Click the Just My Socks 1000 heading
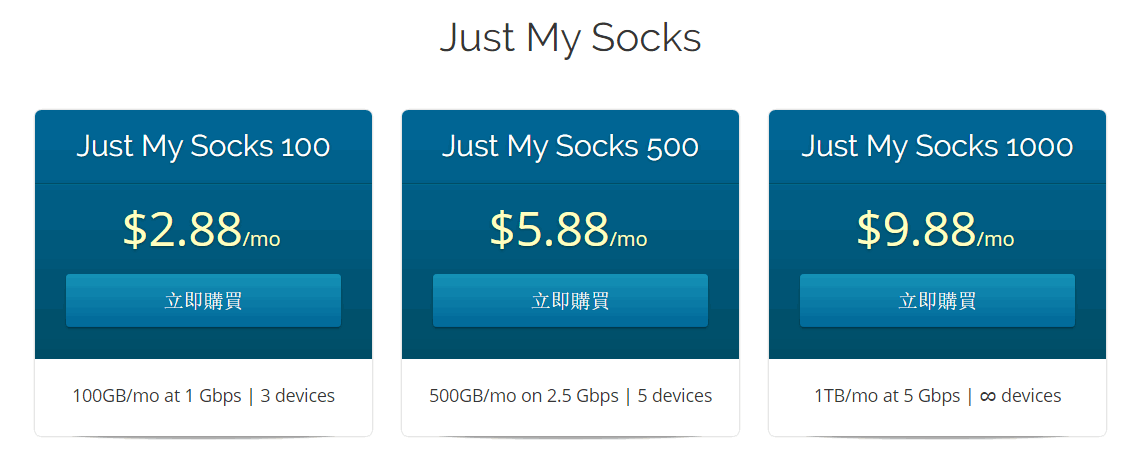1130x471 pixels. [937, 146]
